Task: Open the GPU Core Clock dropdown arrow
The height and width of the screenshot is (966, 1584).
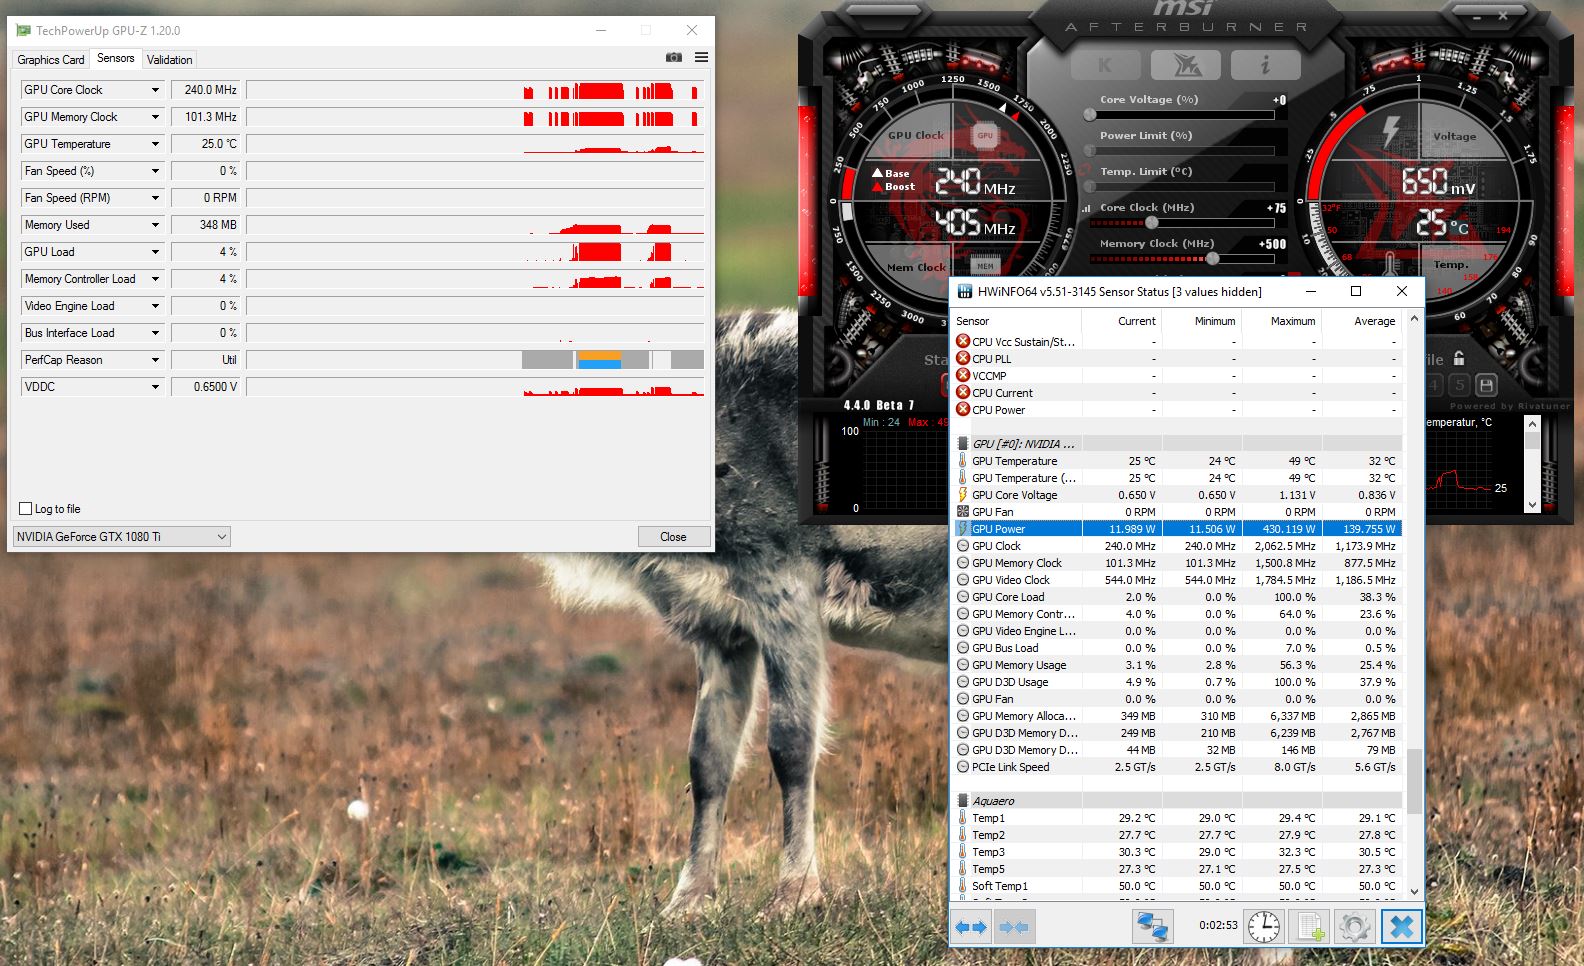Action: click(155, 90)
